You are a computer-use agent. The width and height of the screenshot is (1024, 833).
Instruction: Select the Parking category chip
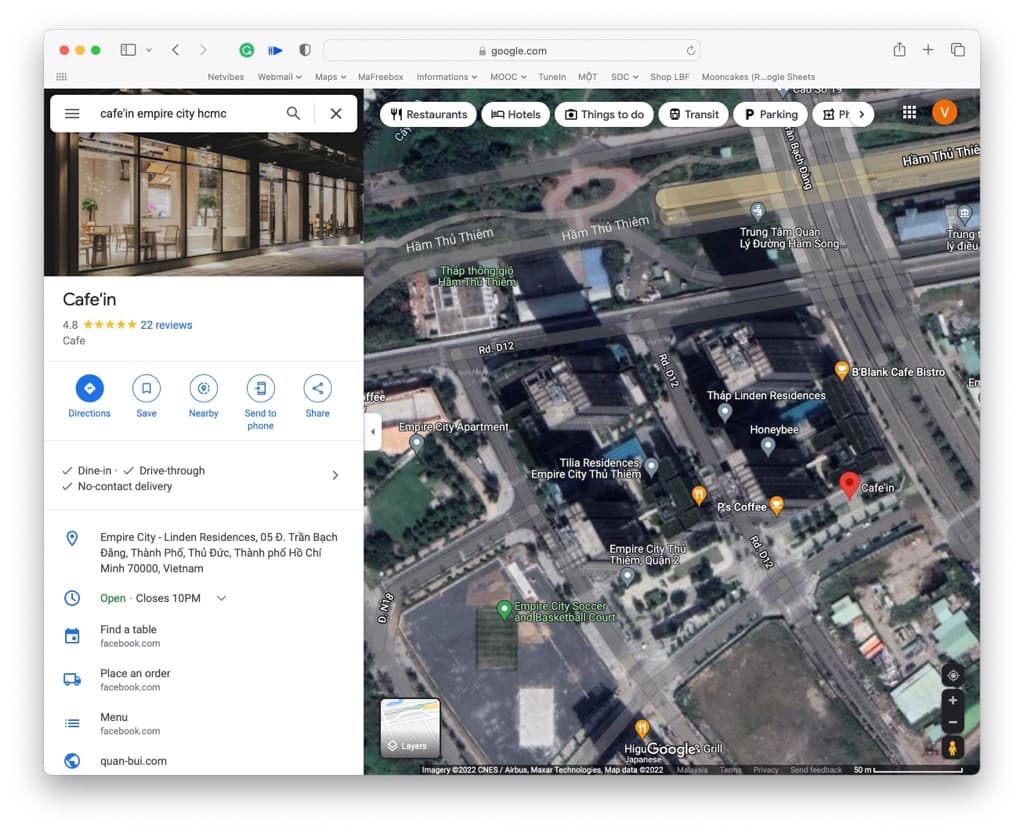[771, 114]
